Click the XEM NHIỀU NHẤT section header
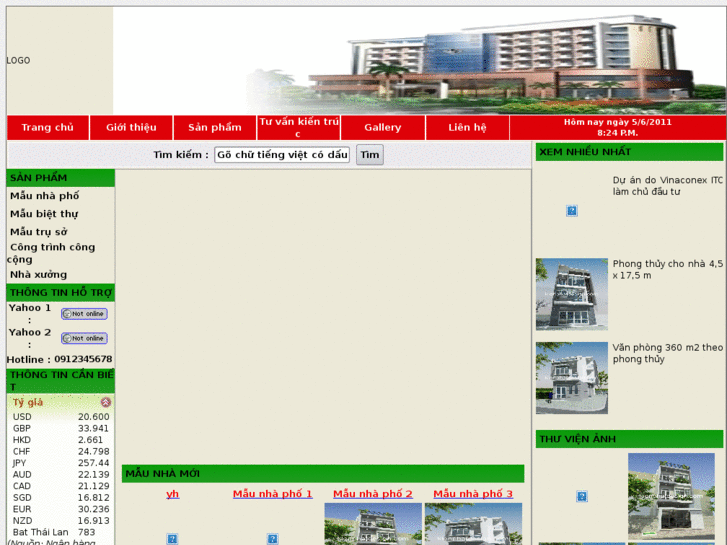727x545 pixels. [629, 152]
